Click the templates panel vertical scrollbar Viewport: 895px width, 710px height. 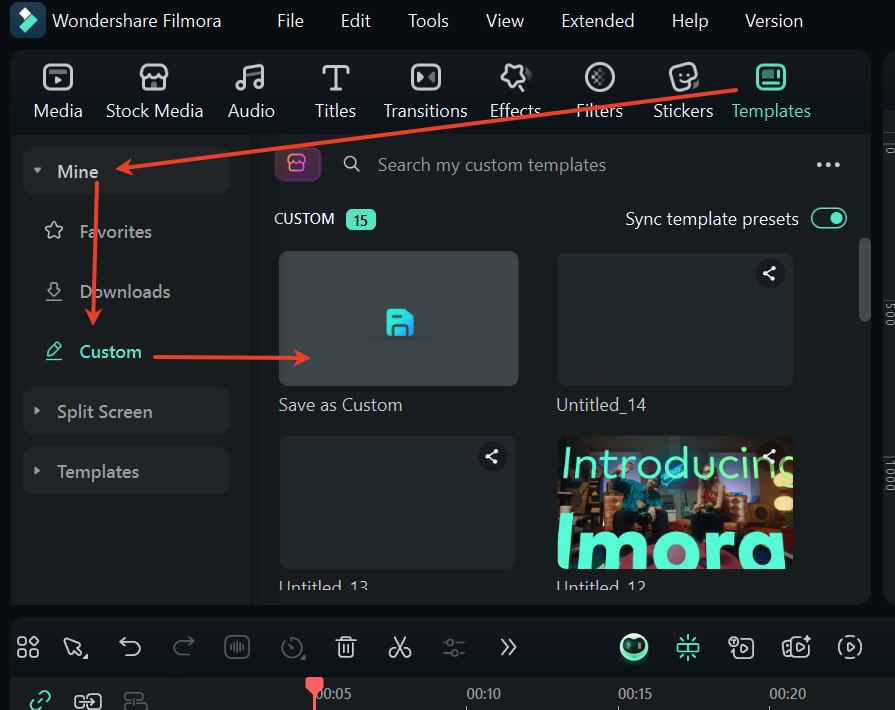(865, 280)
